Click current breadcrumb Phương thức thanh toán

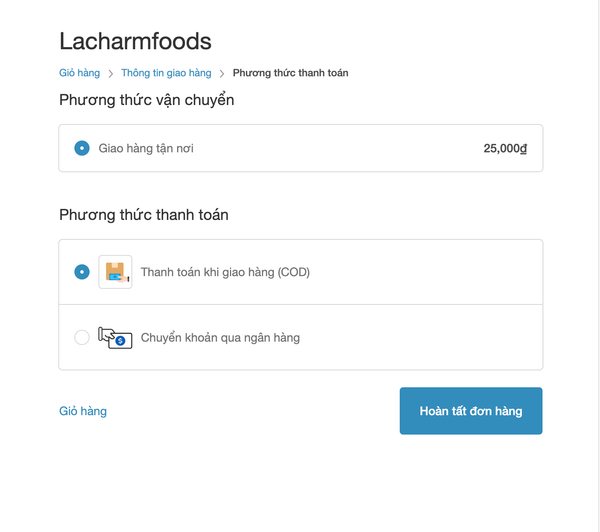coord(290,73)
